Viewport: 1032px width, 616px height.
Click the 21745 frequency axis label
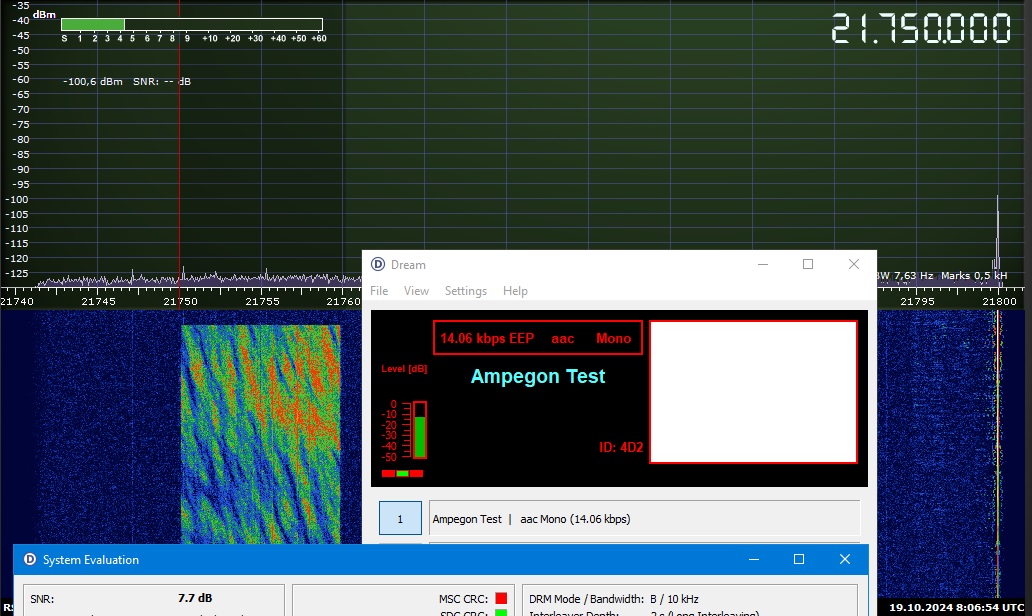coord(98,301)
